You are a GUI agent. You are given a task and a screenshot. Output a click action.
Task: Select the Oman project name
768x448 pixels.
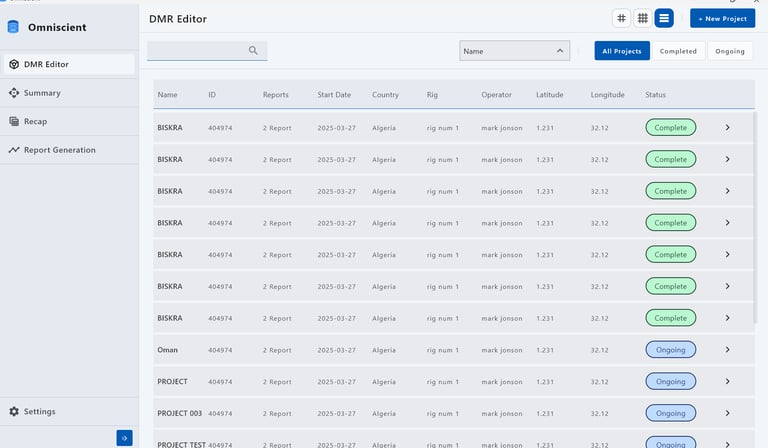pyautogui.click(x=168, y=350)
